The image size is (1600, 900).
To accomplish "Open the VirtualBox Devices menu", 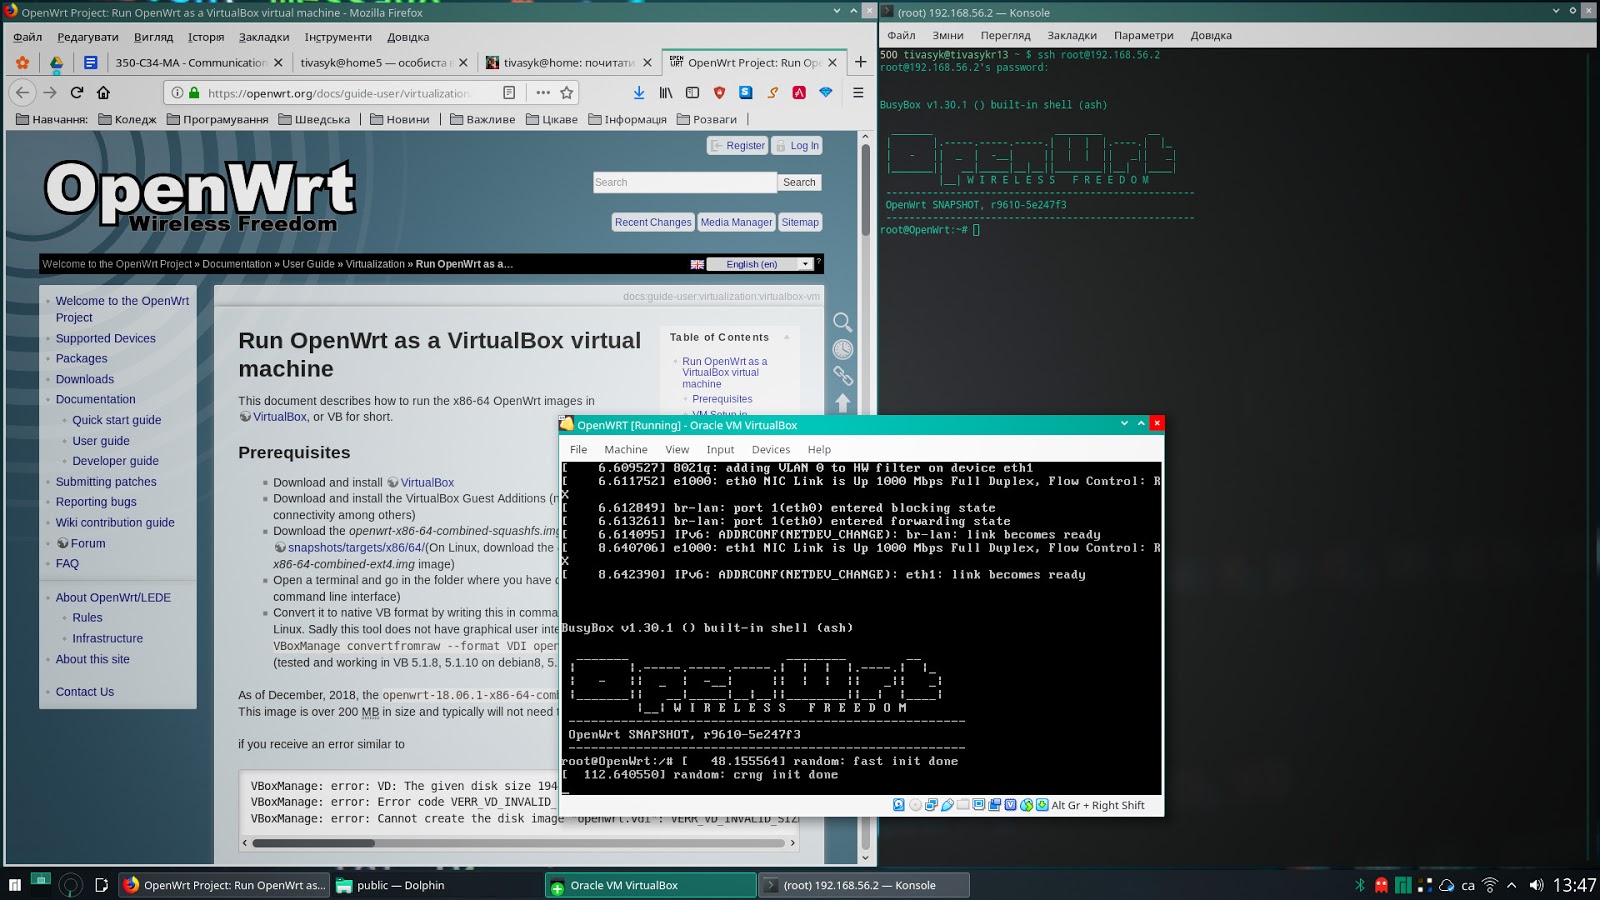I will point(771,449).
